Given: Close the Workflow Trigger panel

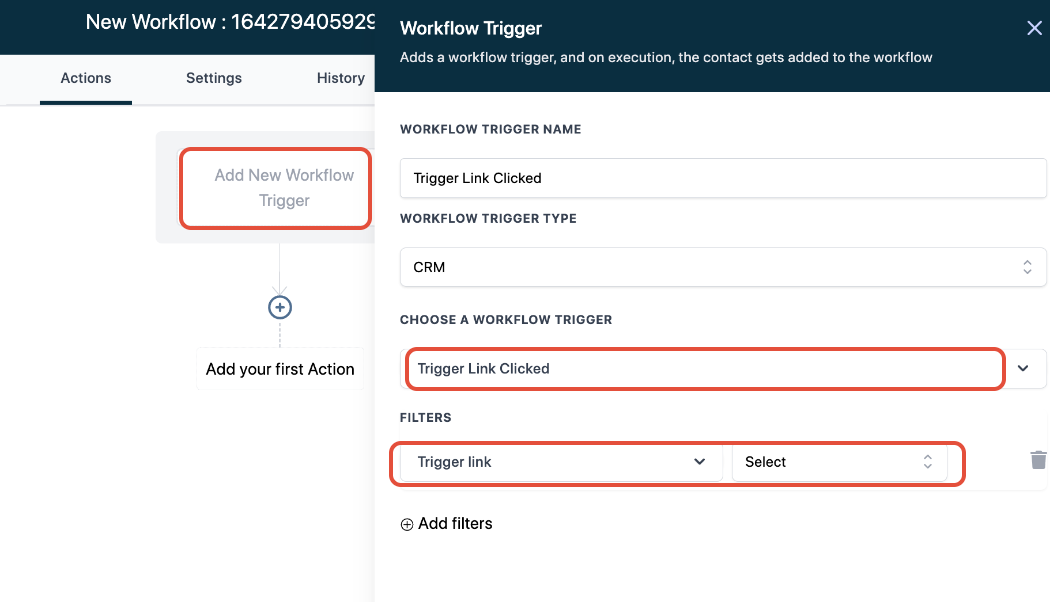Looking at the screenshot, I should pos(1034,28).
